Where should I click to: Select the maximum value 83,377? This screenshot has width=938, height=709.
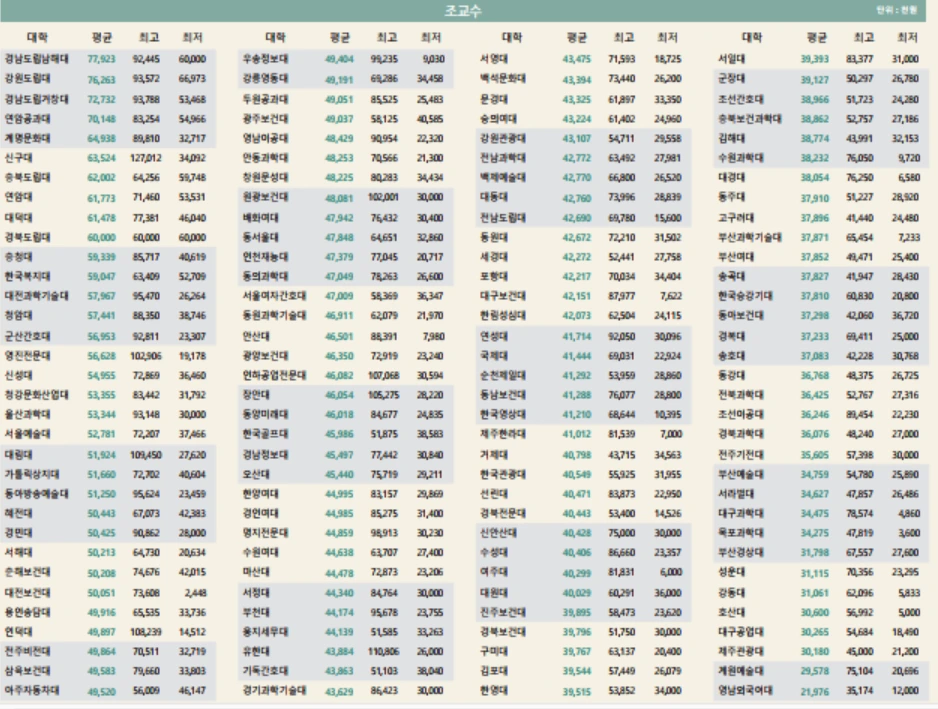pyautogui.click(x=860, y=59)
